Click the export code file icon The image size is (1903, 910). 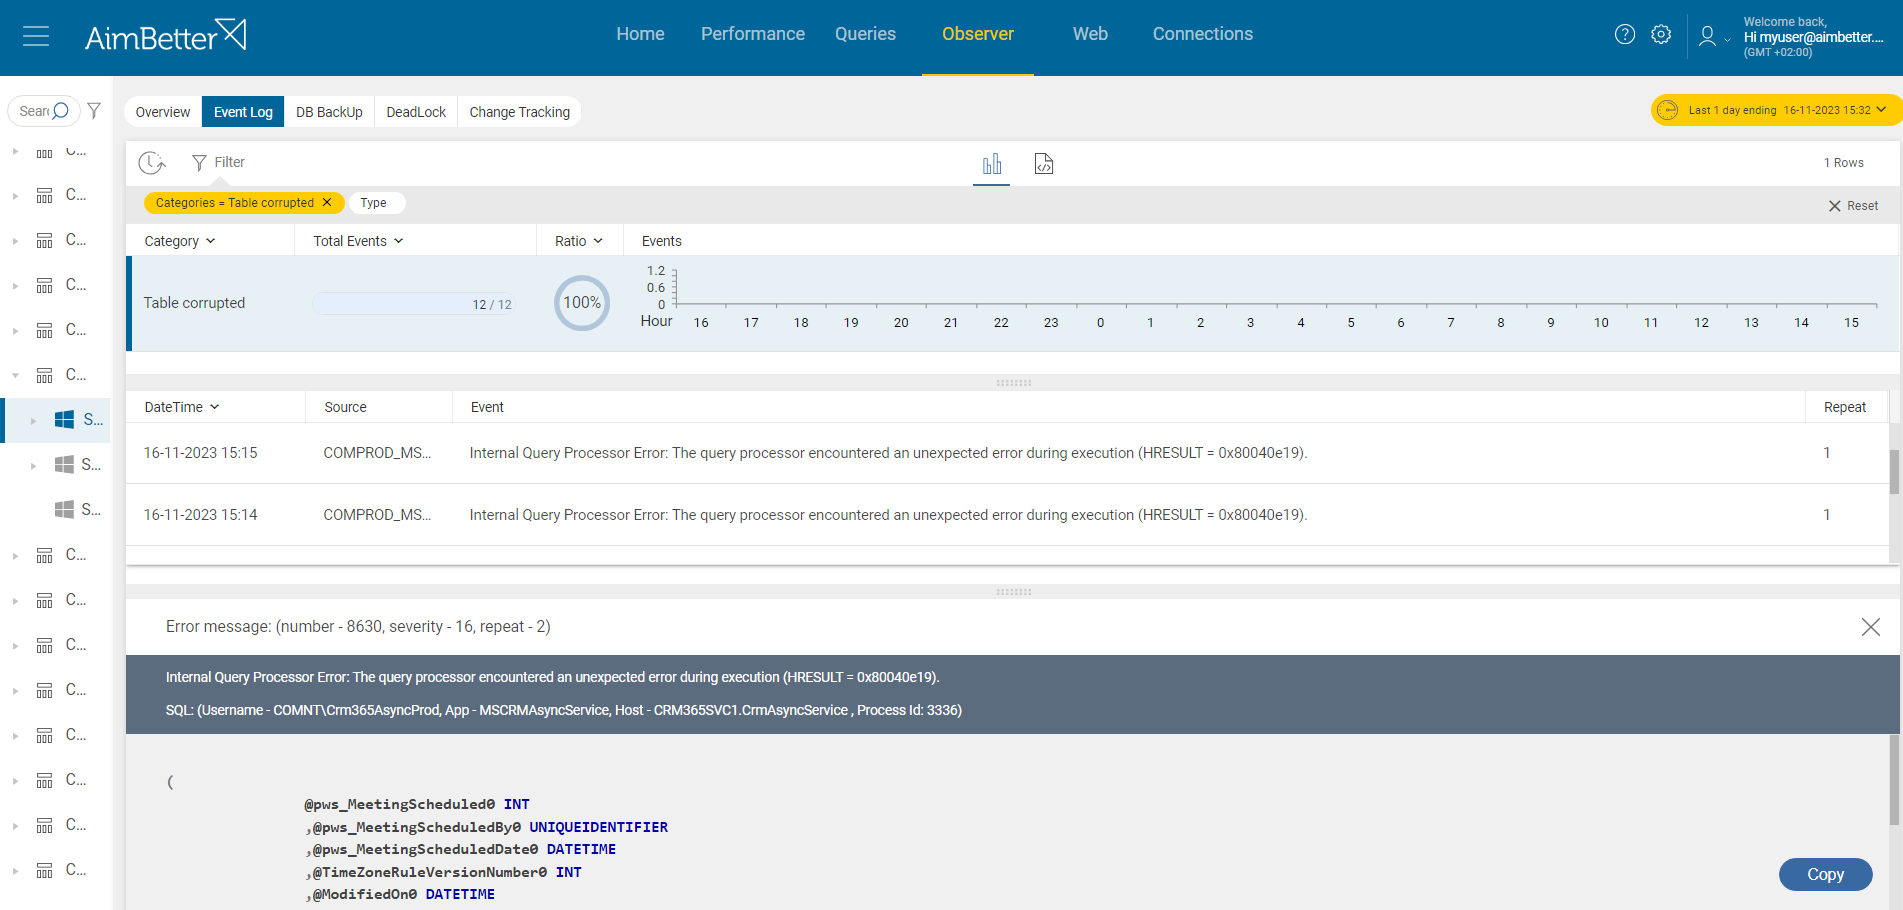click(1044, 164)
